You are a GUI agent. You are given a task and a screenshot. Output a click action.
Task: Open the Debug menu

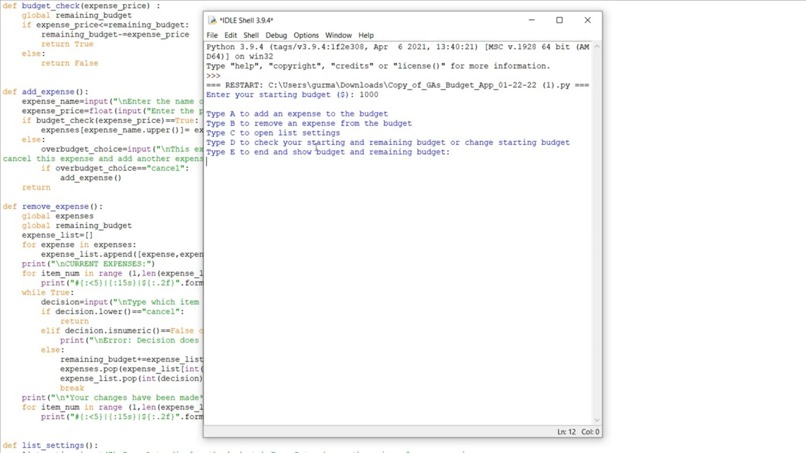(276, 35)
